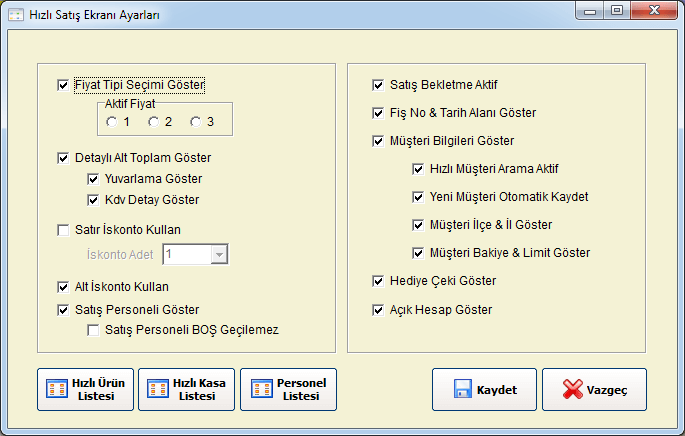Toggle Müşteri Bakiye & Limit Göster
This screenshot has height=436, width=685.
click(418, 253)
